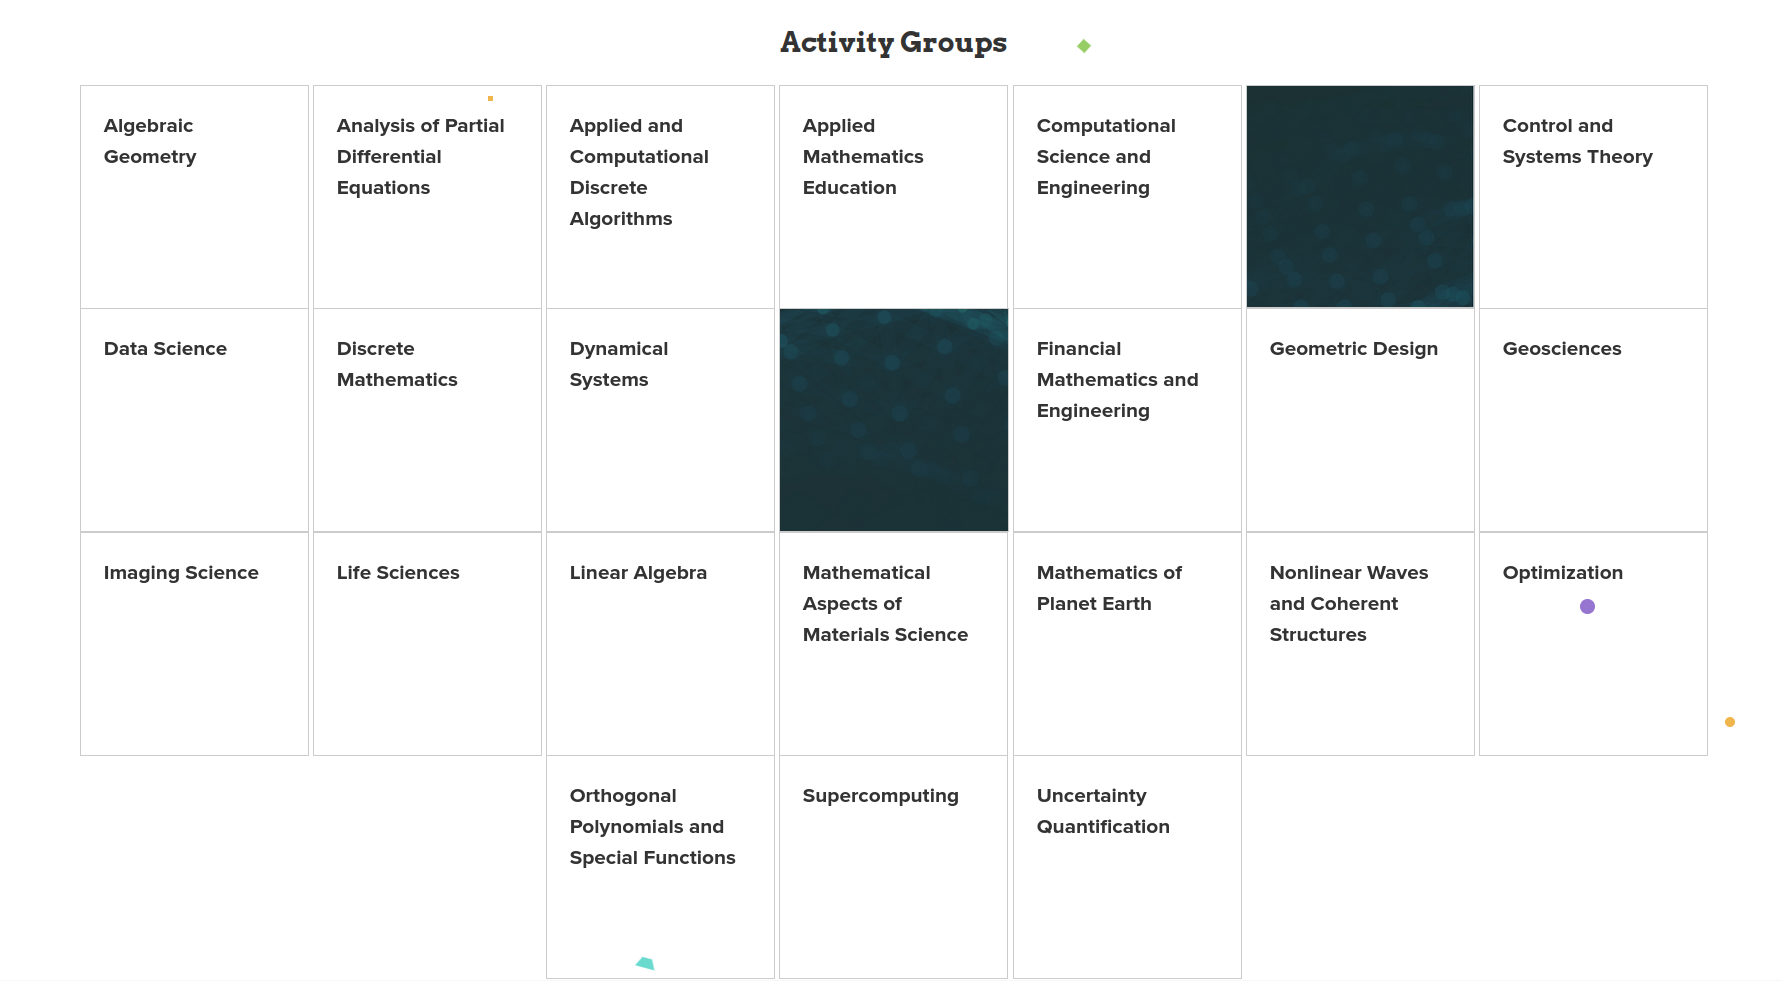Screen dimensions: 1782x981
Task: Click the dark tile beside Control and Systems Theory
Action: tap(1360, 197)
